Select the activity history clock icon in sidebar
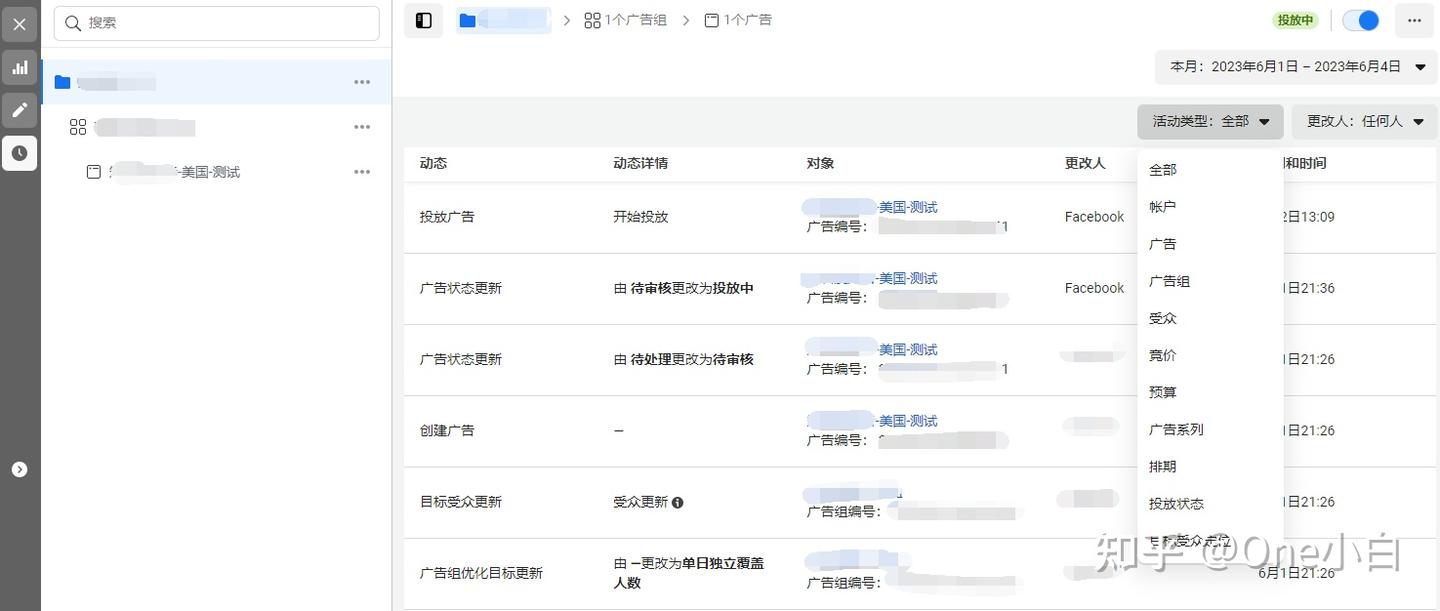Viewport: 1440px width, 611px height. (20, 153)
